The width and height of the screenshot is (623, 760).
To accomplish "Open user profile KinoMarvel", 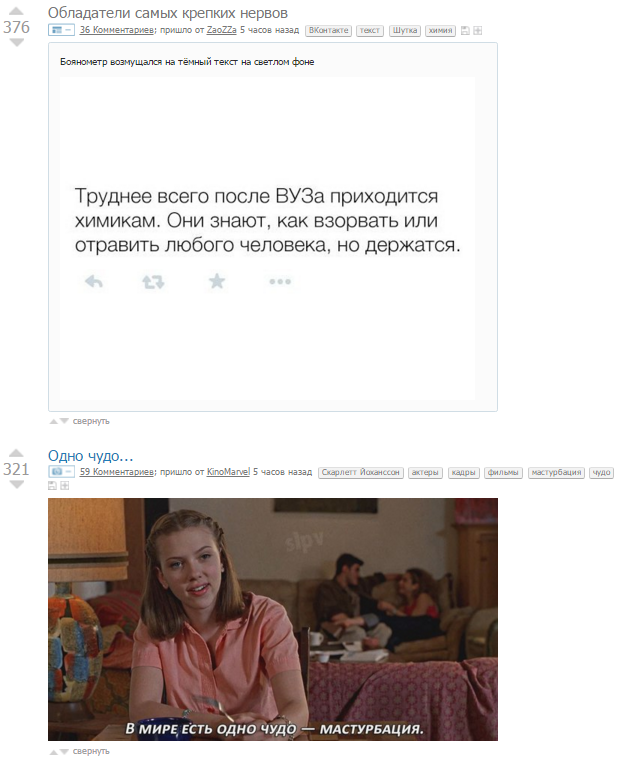I will [x=228, y=472].
